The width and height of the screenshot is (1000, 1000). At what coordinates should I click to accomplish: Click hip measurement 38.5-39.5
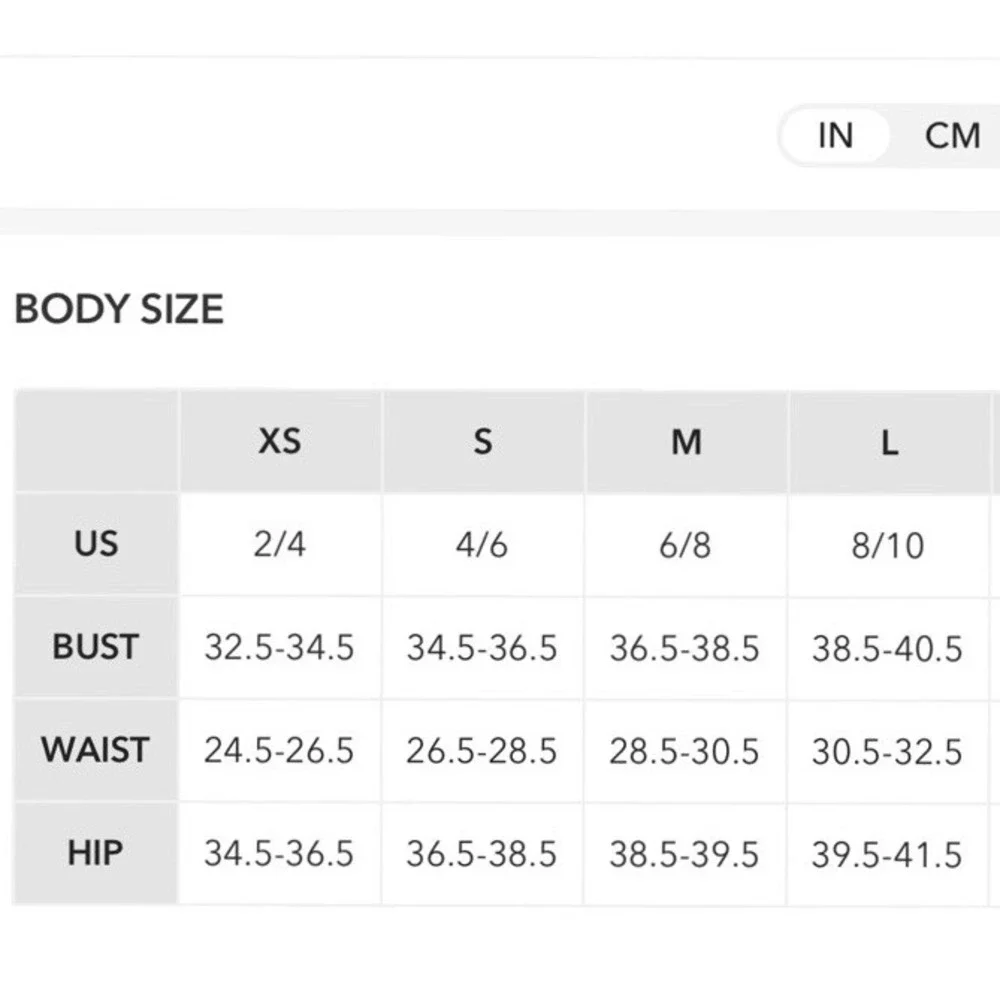[x=684, y=854]
